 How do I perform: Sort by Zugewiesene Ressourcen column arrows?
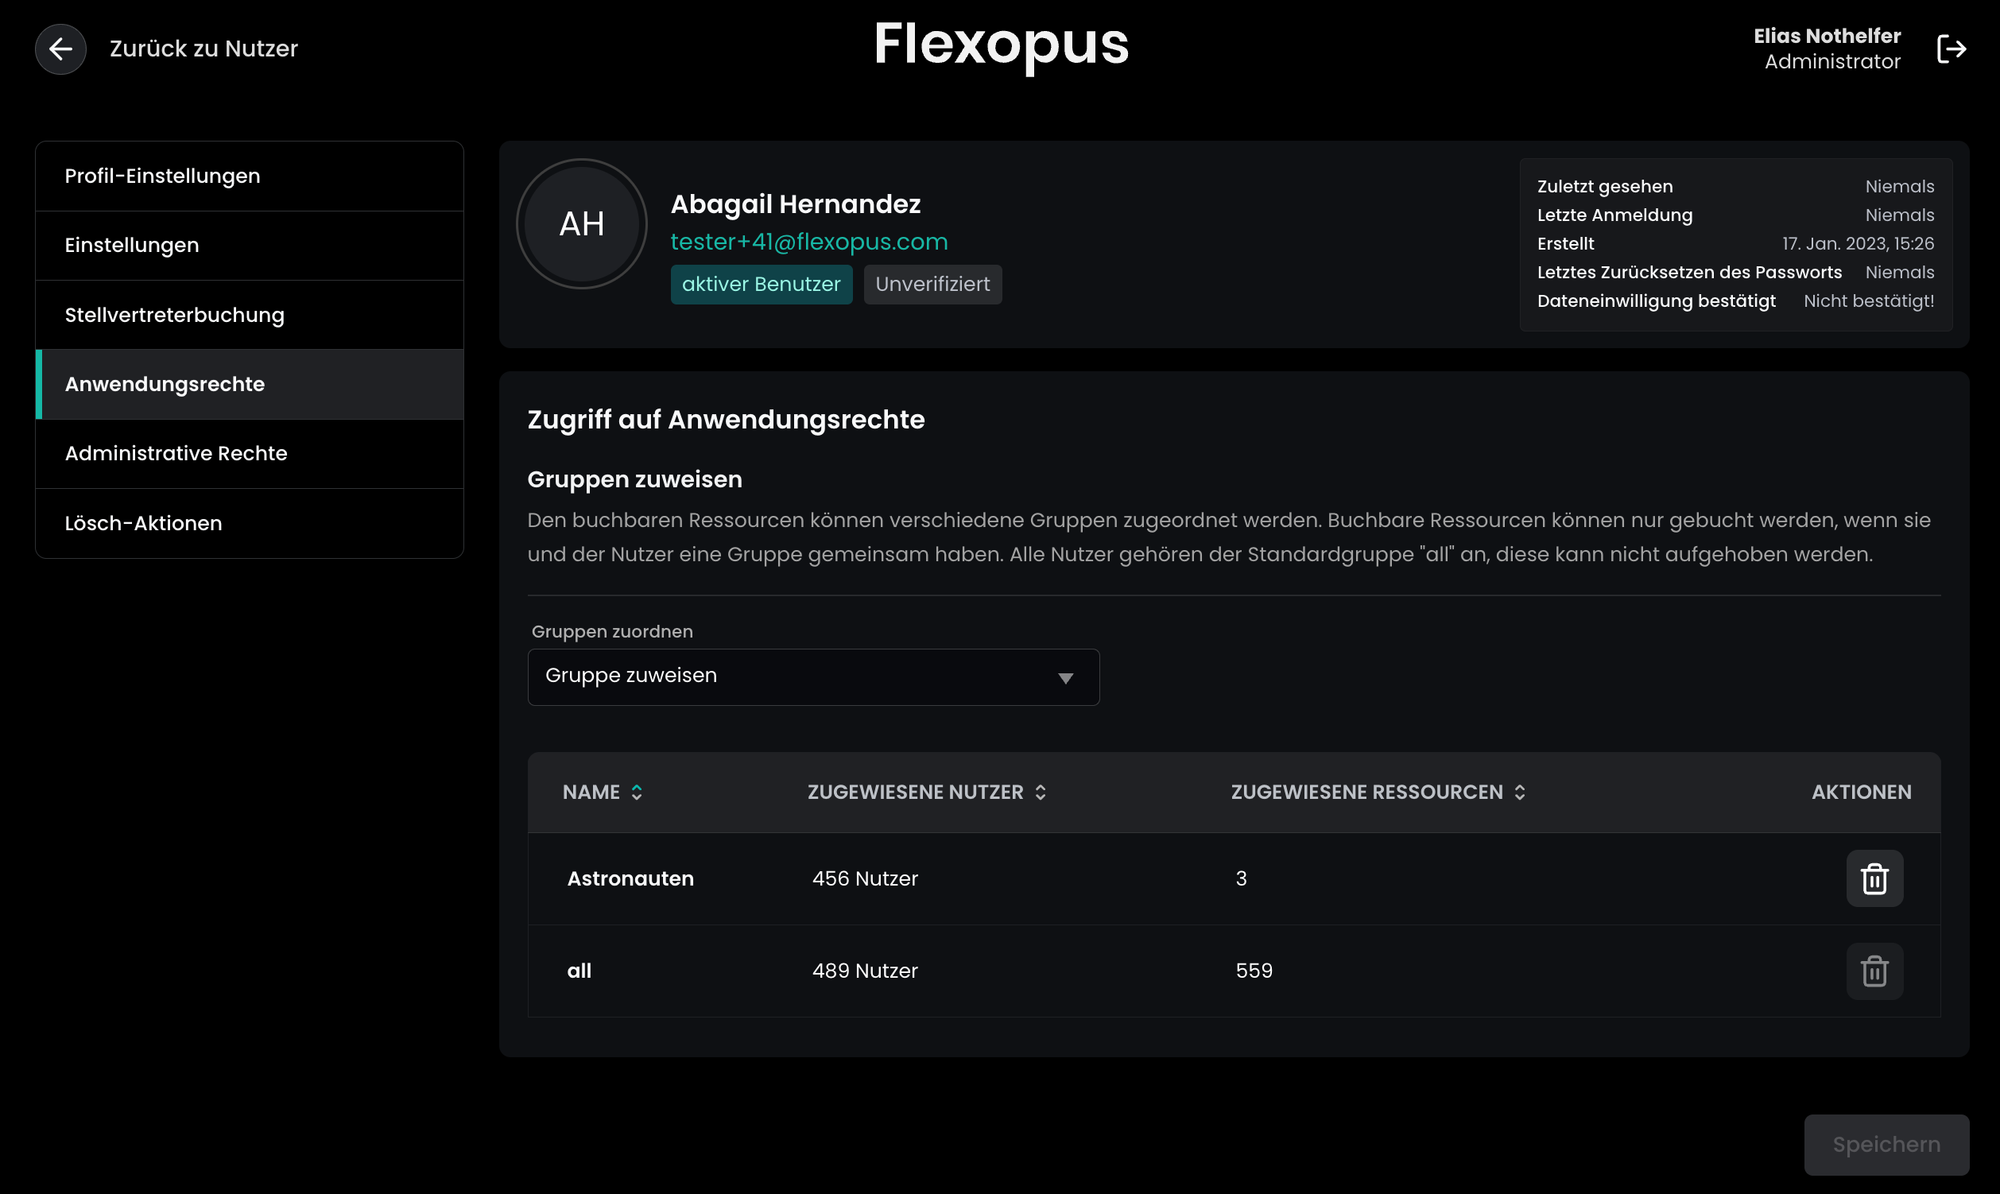point(1520,792)
